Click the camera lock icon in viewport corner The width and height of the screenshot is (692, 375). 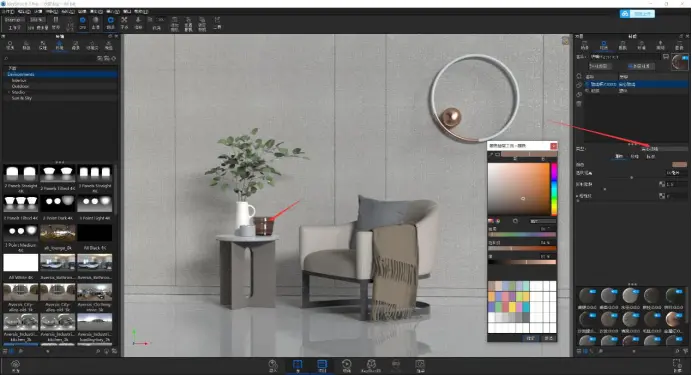tap(565, 41)
